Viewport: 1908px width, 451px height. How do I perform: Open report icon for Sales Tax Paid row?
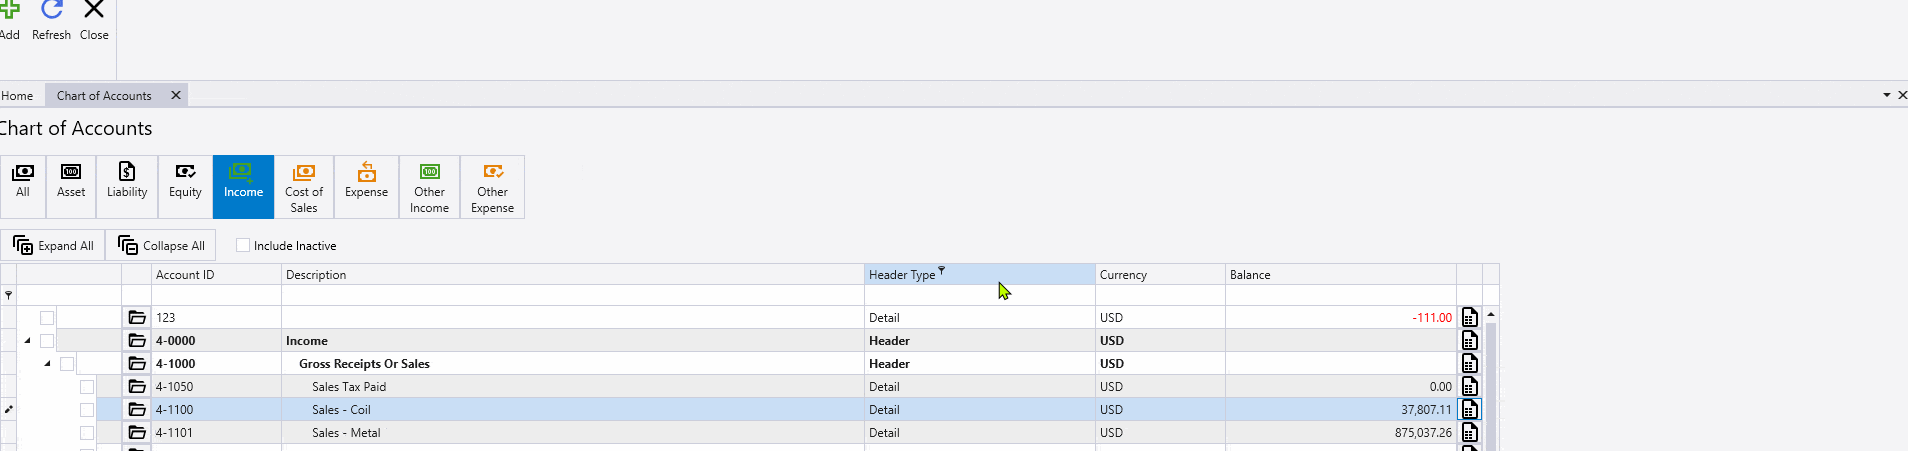point(1469,387)
